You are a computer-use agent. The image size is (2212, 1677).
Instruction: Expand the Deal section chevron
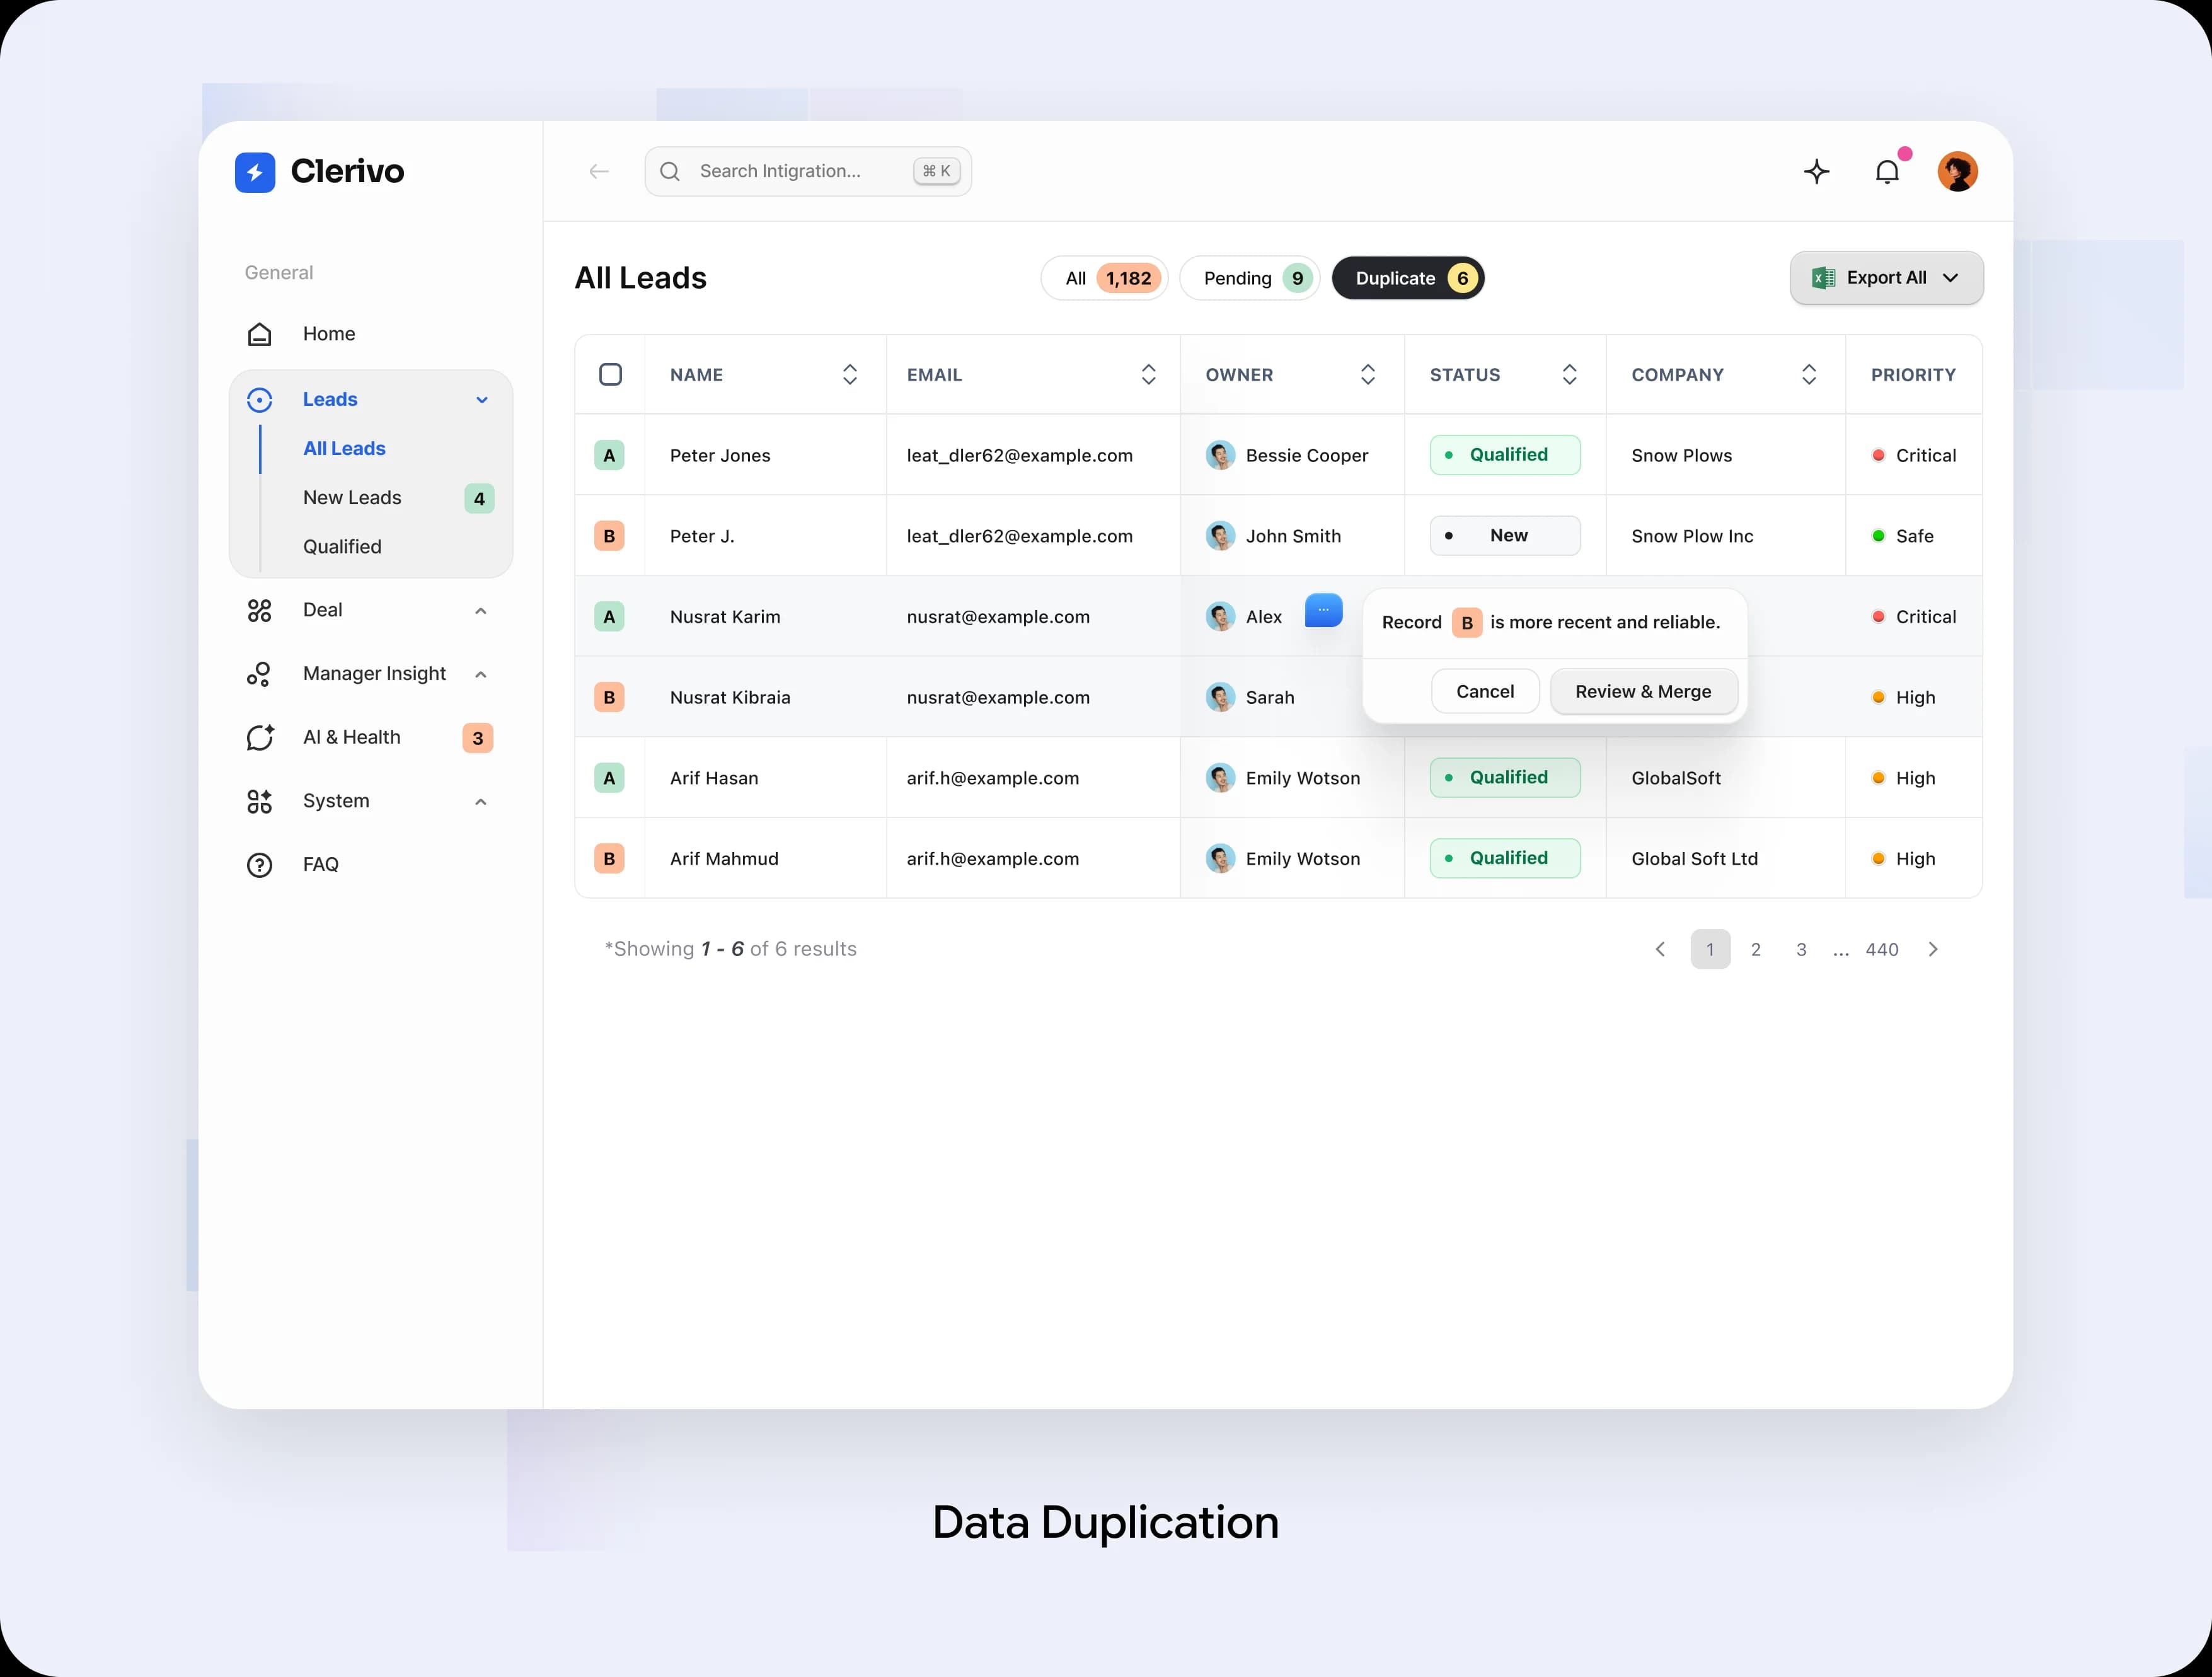pos(481,611)
